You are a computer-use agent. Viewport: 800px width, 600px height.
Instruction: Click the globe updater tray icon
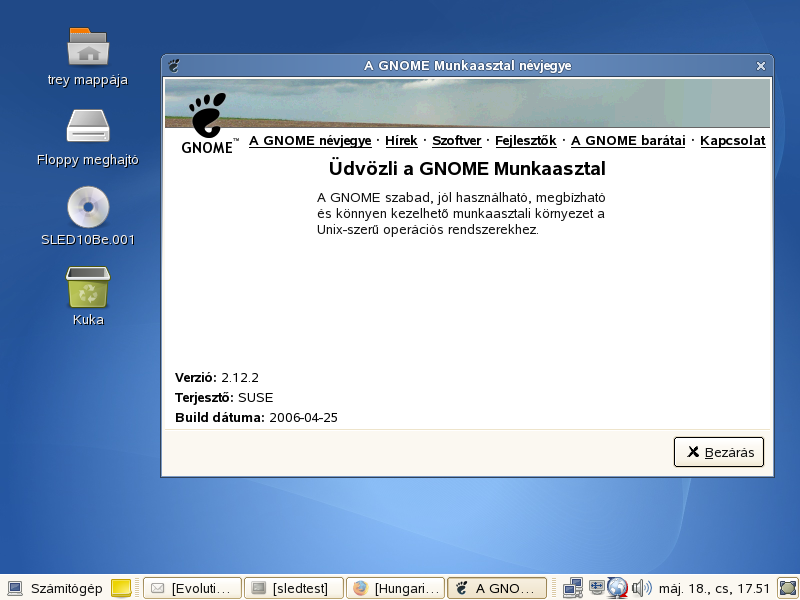tap(617, 588)
